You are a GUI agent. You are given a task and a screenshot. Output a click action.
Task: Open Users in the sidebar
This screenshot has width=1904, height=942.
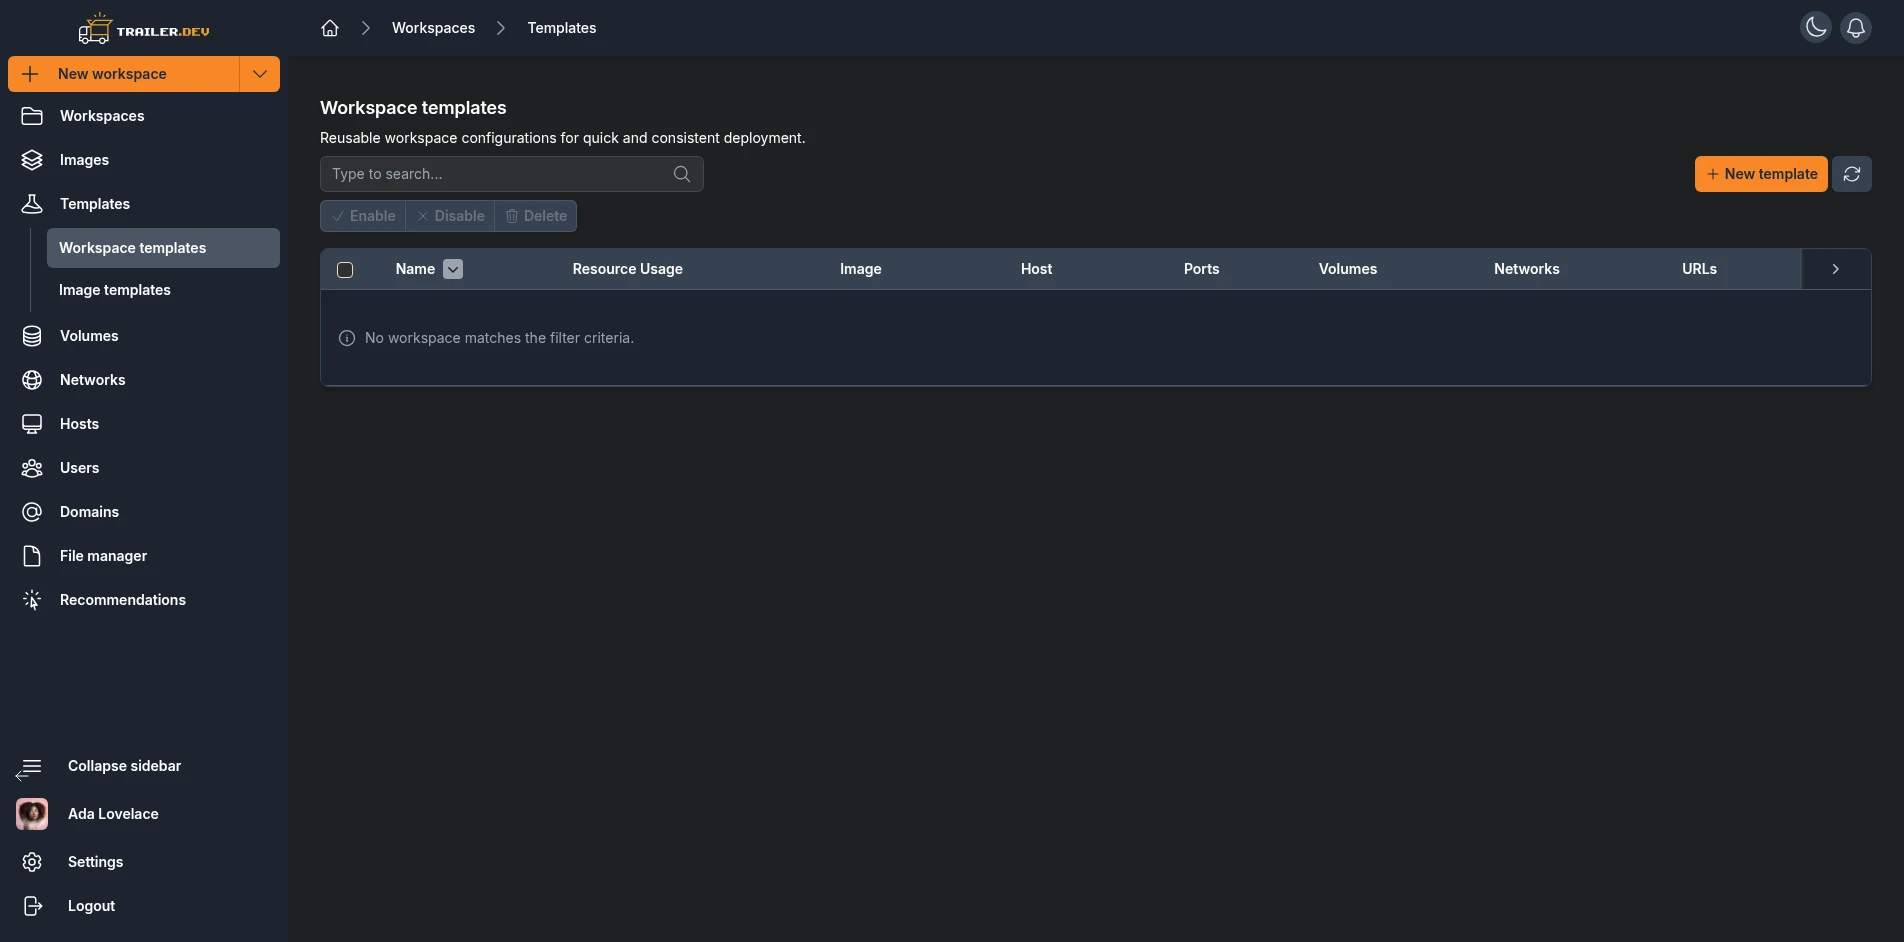coord(144,468)
